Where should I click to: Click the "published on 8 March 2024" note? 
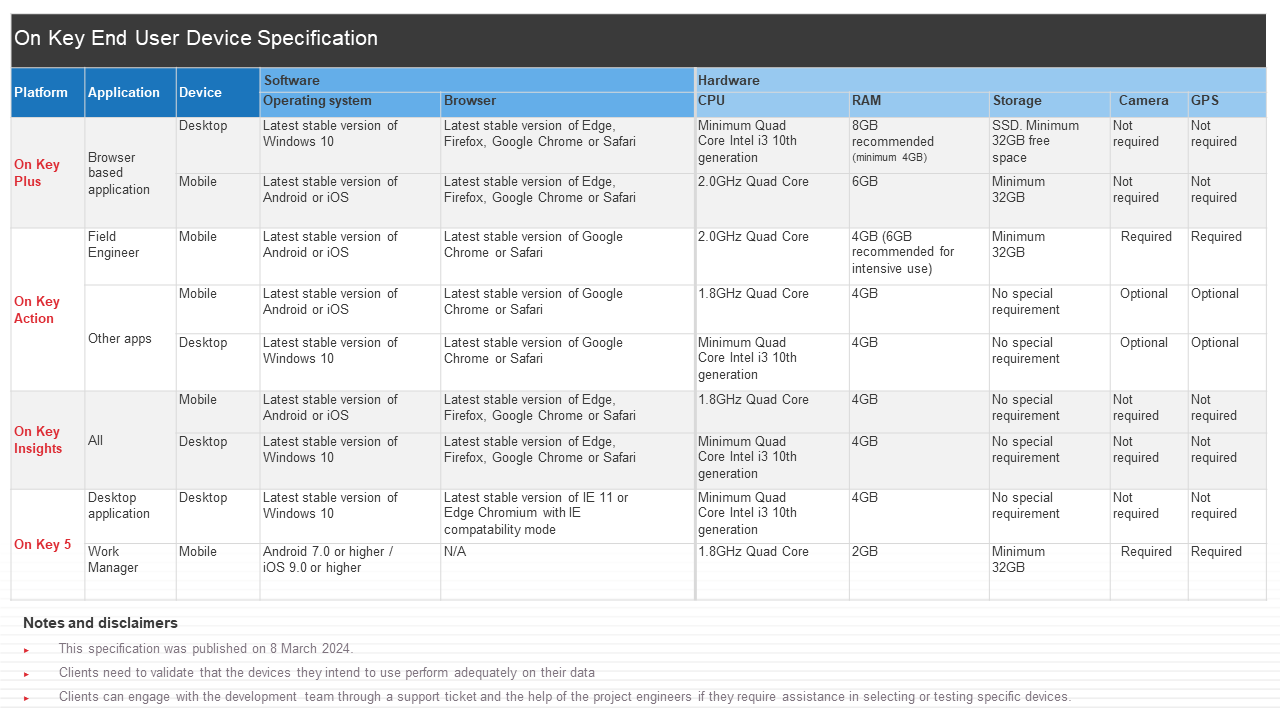coord(206,649)
